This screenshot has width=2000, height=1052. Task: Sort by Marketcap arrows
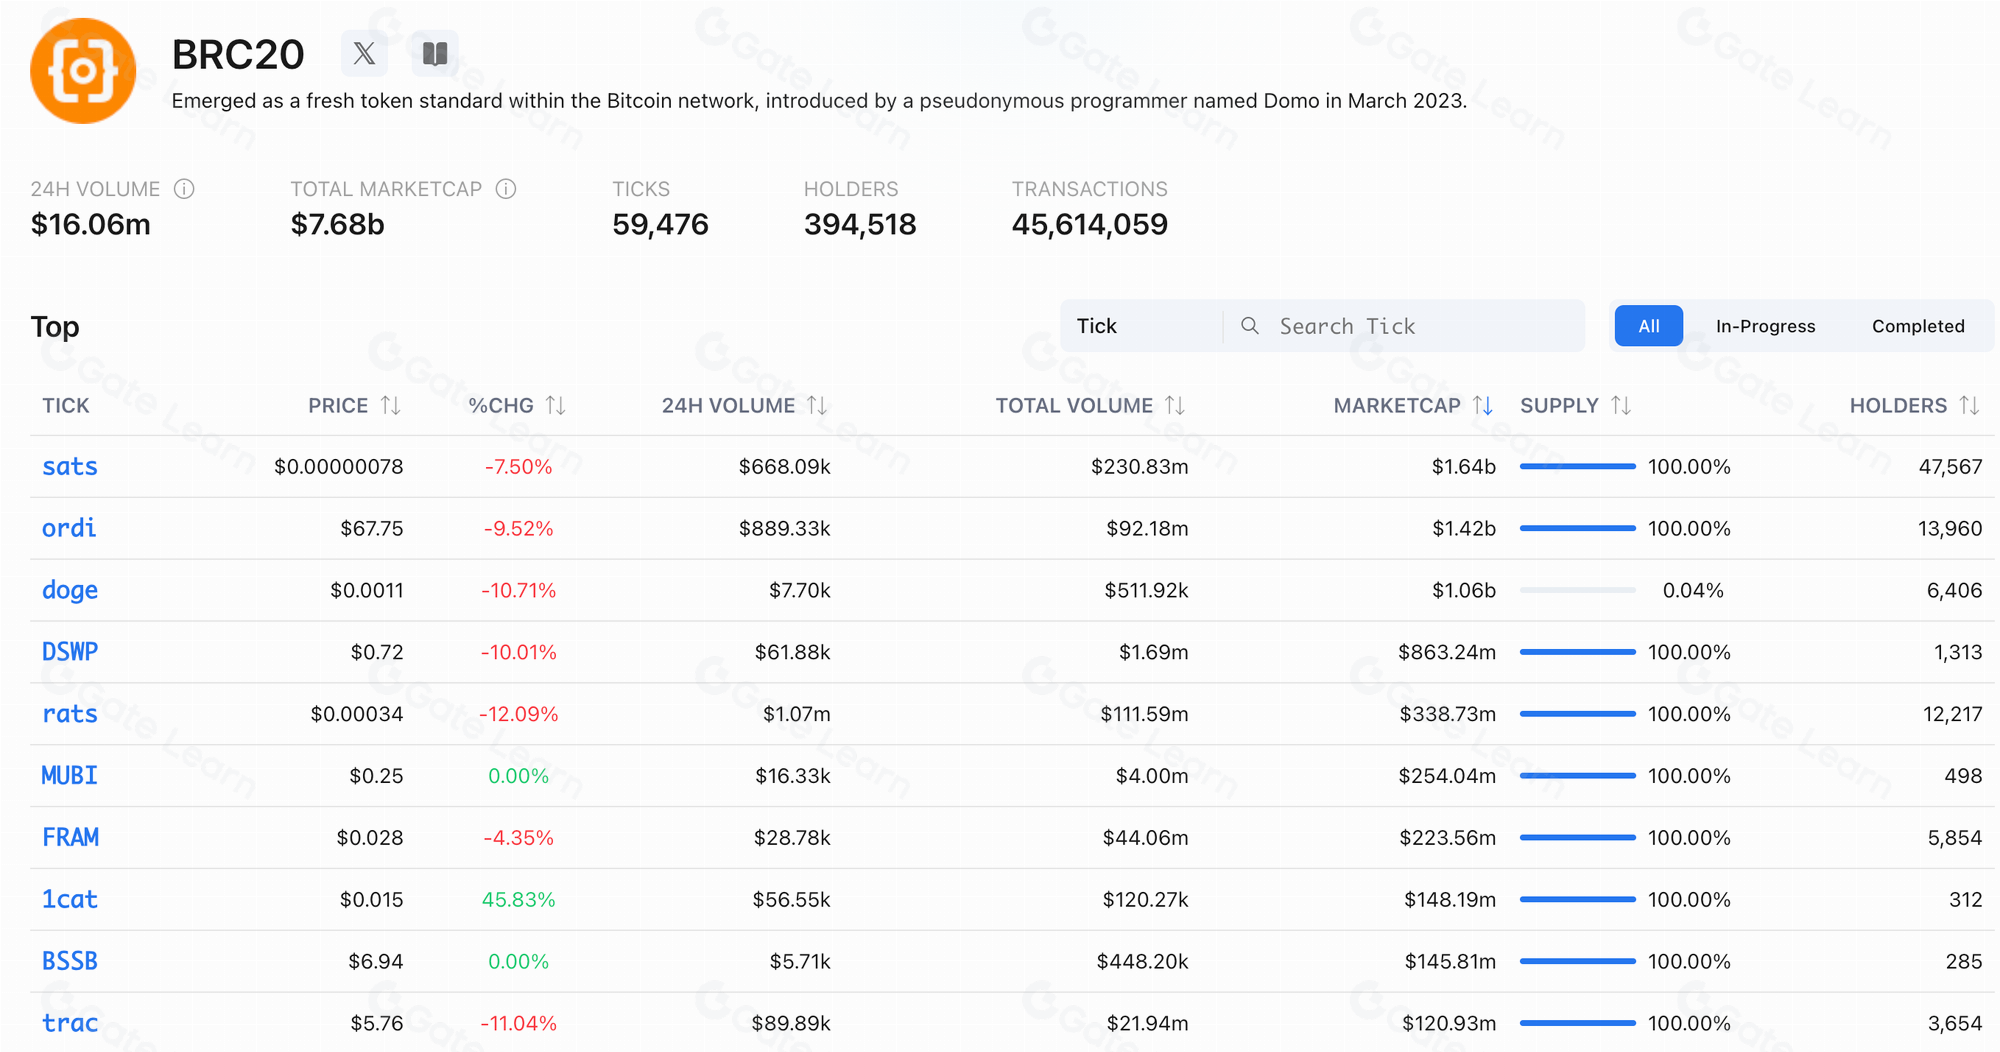point(1483,405)
